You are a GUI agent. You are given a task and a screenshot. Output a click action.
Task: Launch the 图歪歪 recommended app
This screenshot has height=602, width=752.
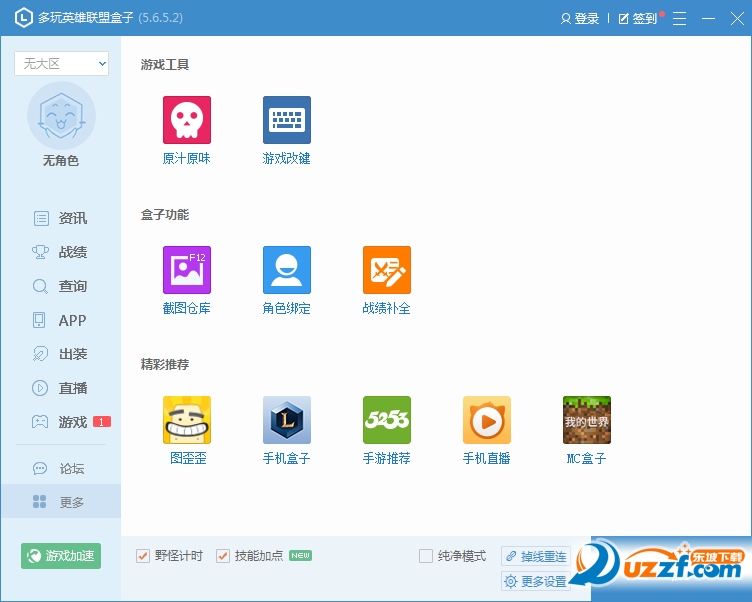(x=187, y=420)
